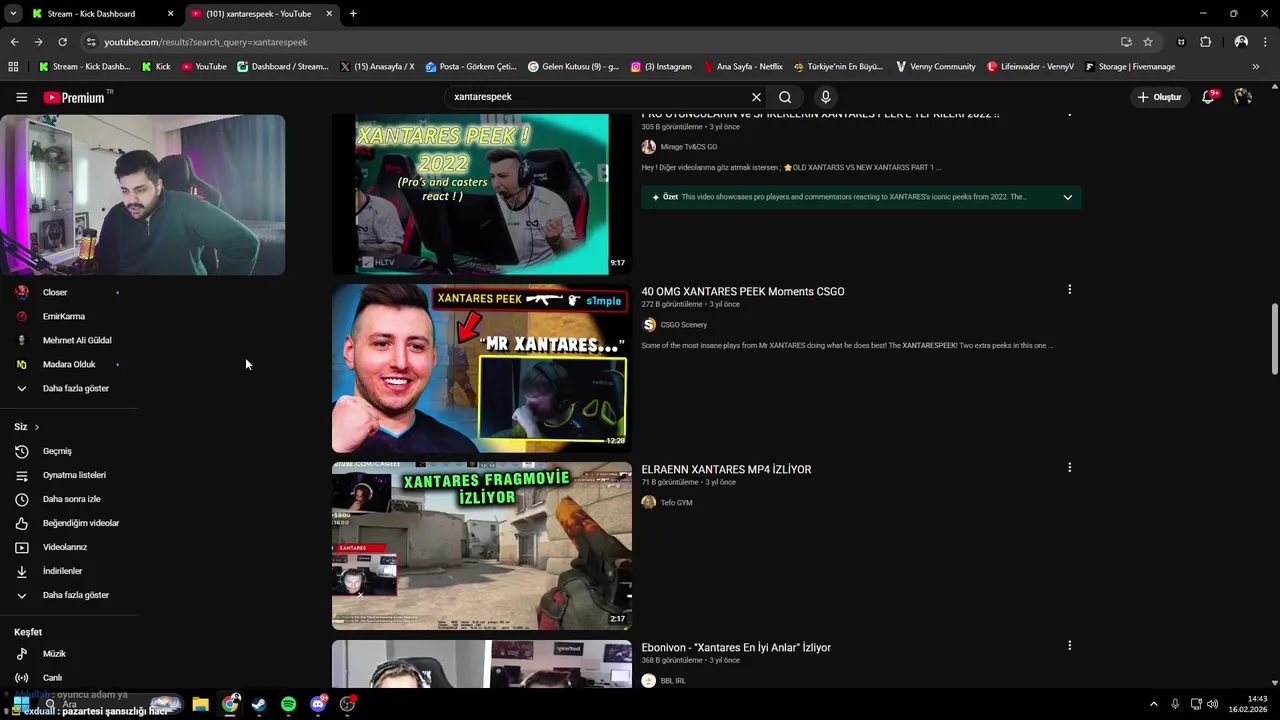
Task: Clear the search box with X
Action: (756, 97)
